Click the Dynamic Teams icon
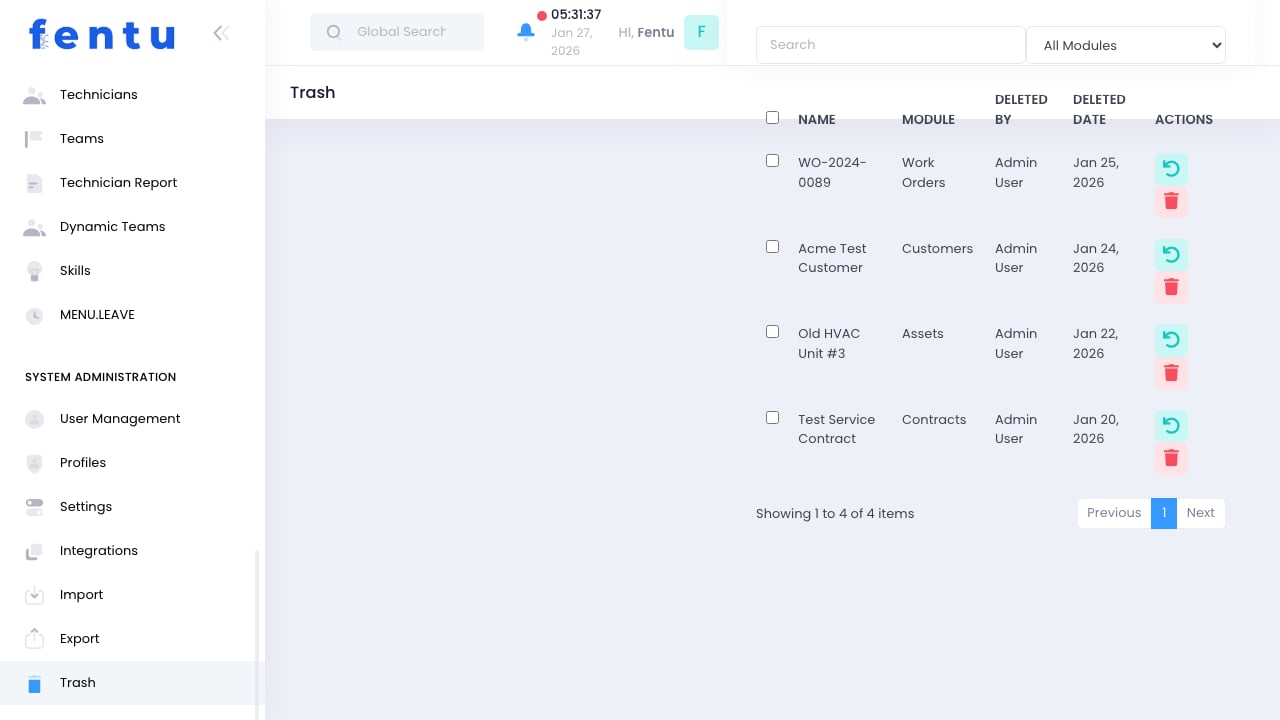1280x720 pixels. (34, 227)
